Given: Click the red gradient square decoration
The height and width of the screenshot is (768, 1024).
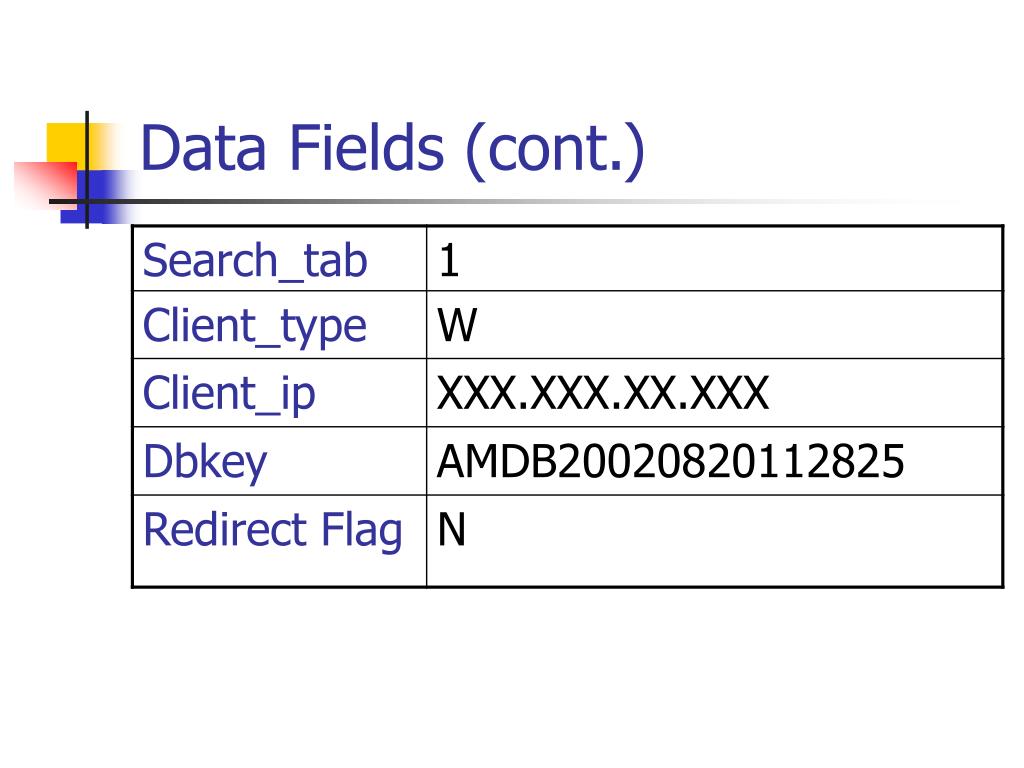Looking at the screenshot, I should pos(46,183).
